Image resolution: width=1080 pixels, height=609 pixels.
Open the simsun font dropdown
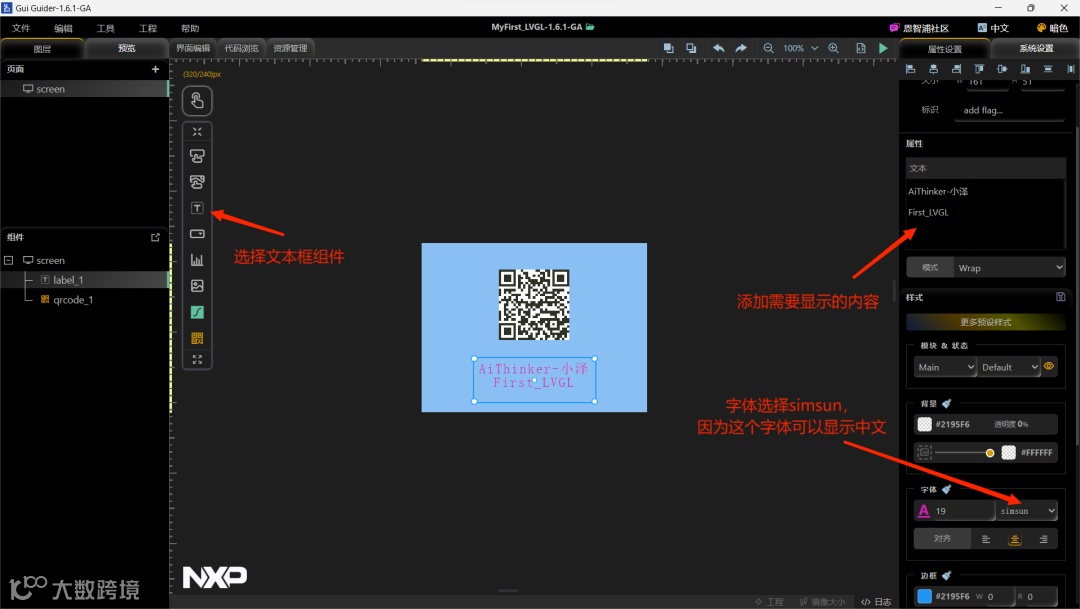[x=1027, y=511]
